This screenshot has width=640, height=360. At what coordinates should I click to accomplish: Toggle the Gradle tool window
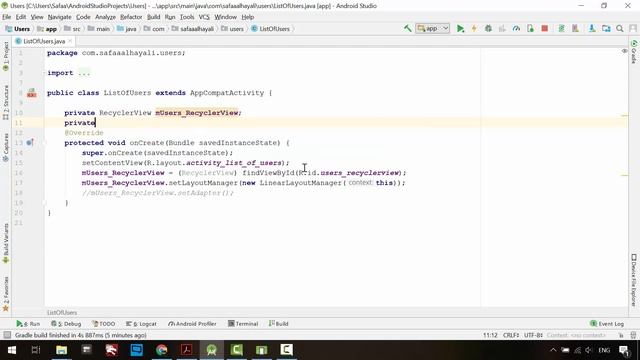click(634, 52)
